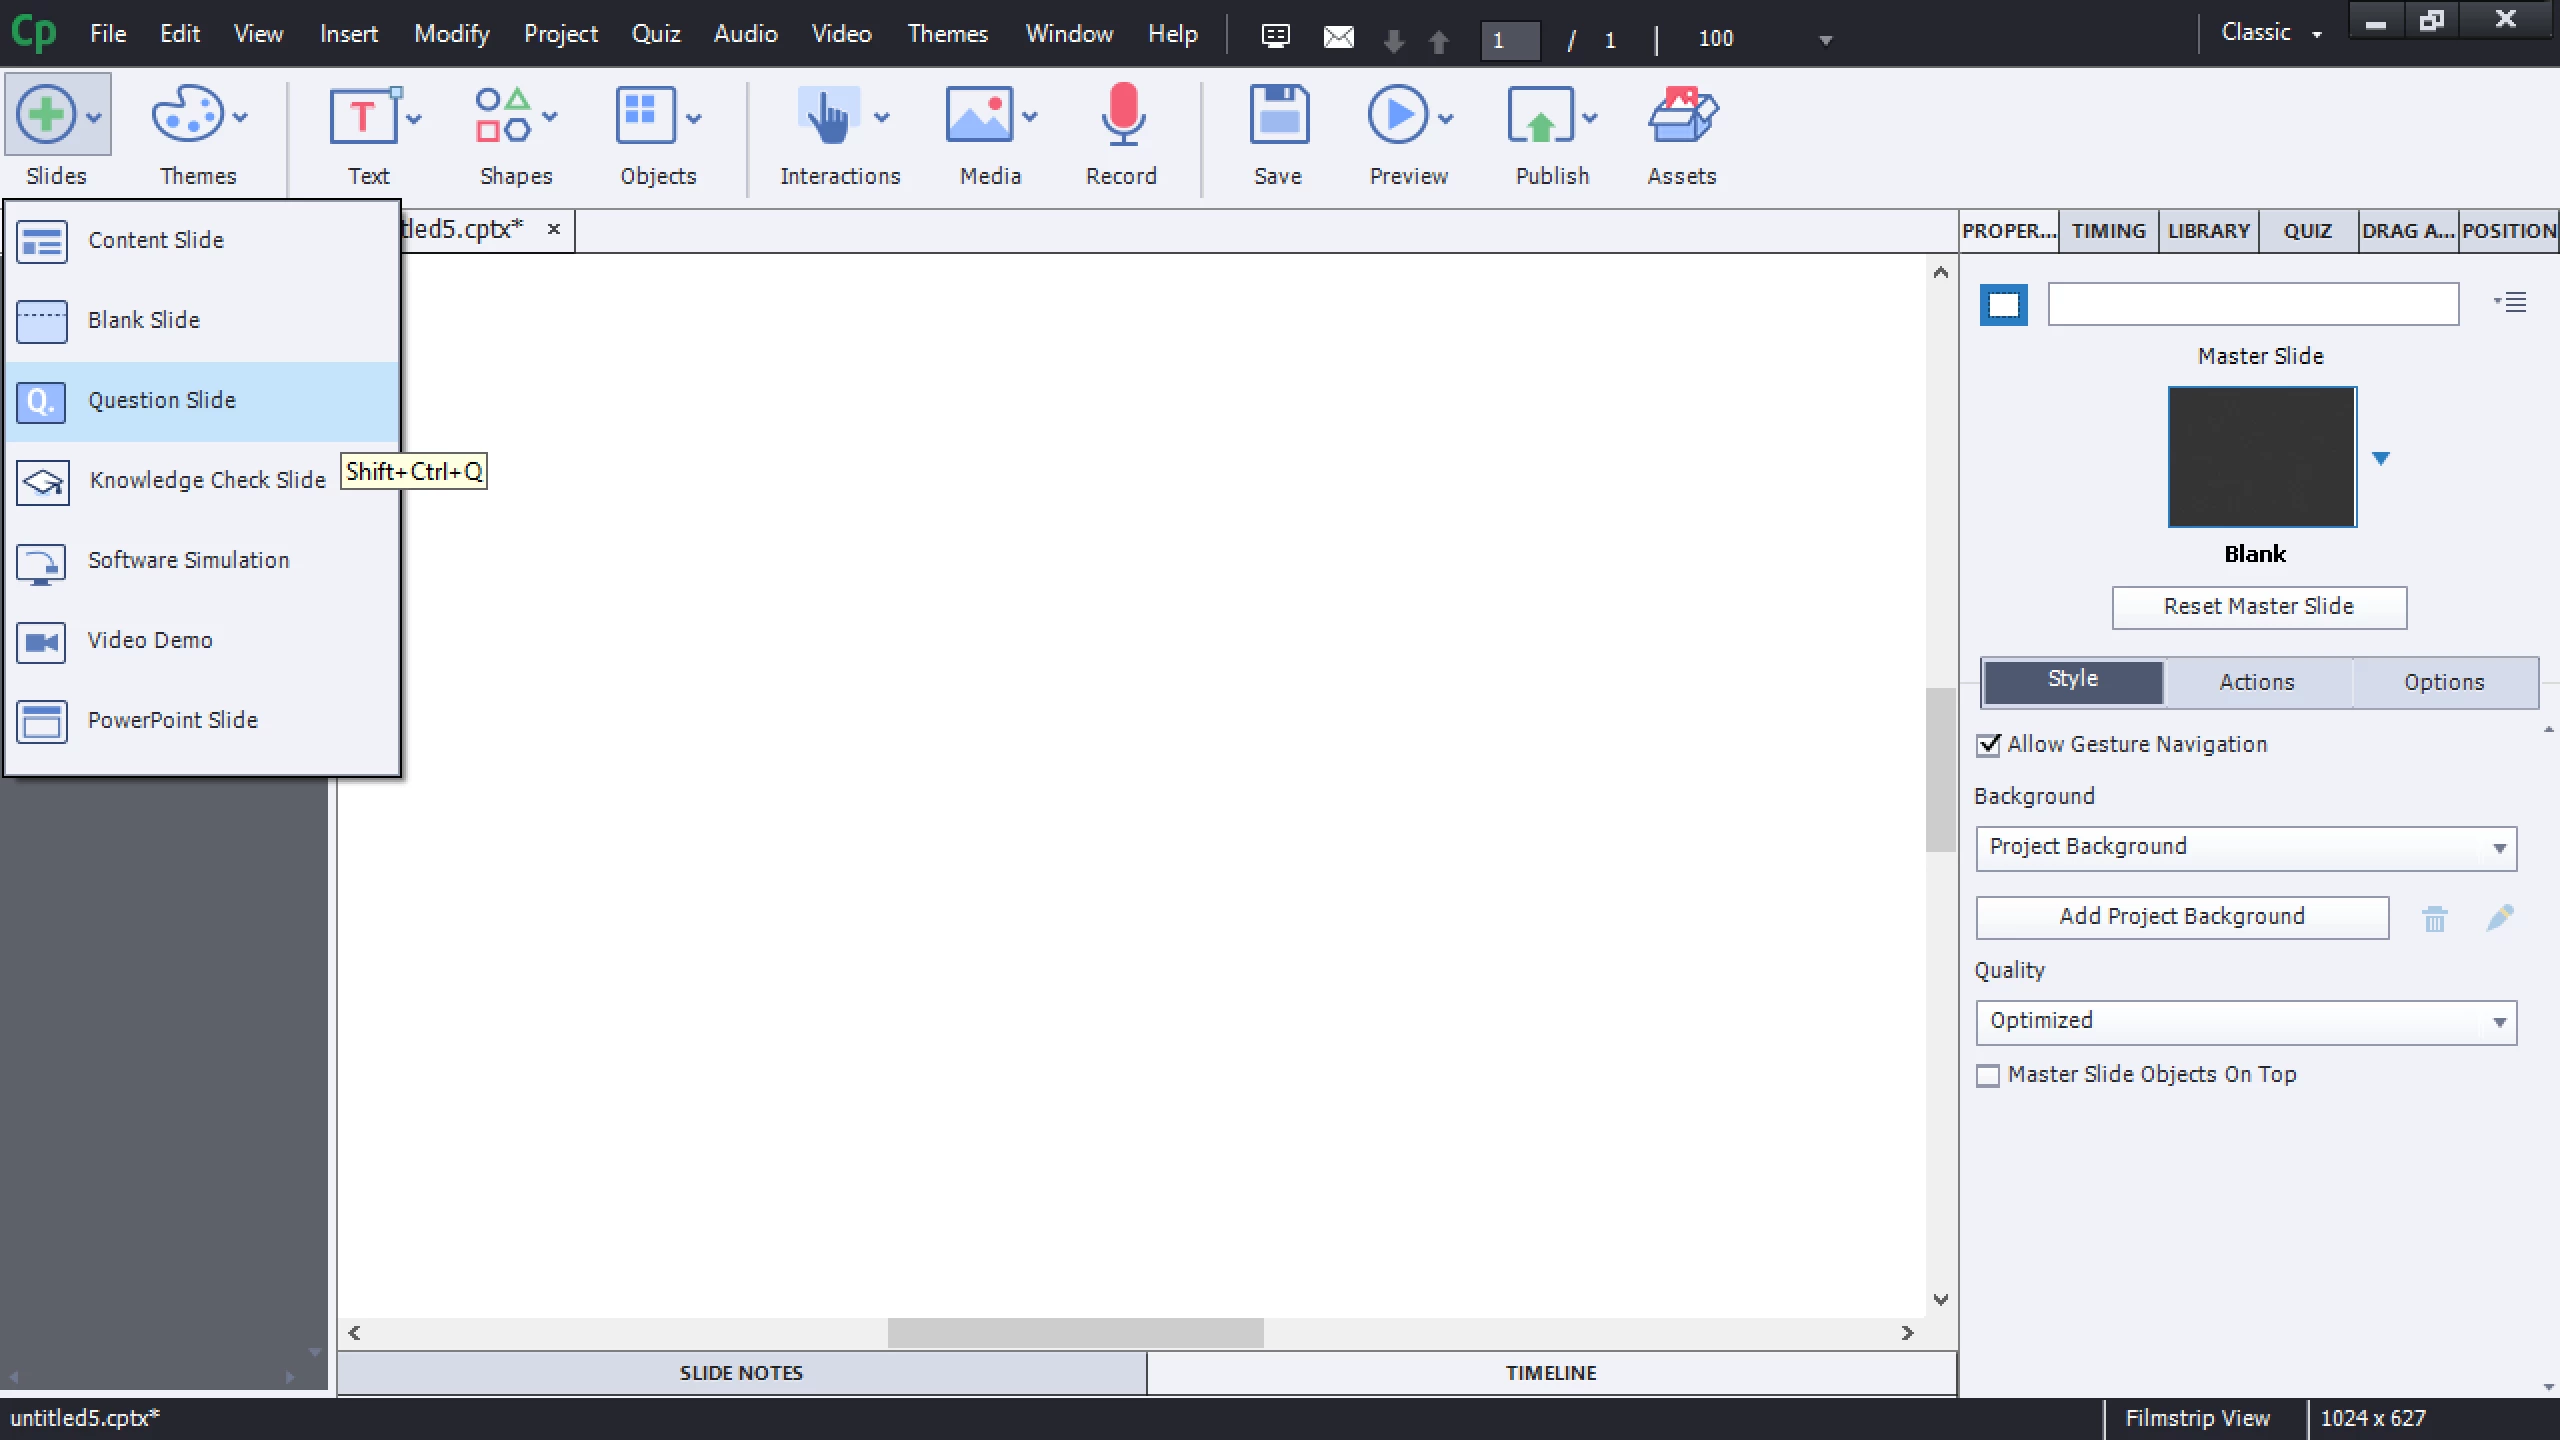Select the Blank master slide thumbnail
This screenshot has height=1440, width=2560.
click(2262, 457)
